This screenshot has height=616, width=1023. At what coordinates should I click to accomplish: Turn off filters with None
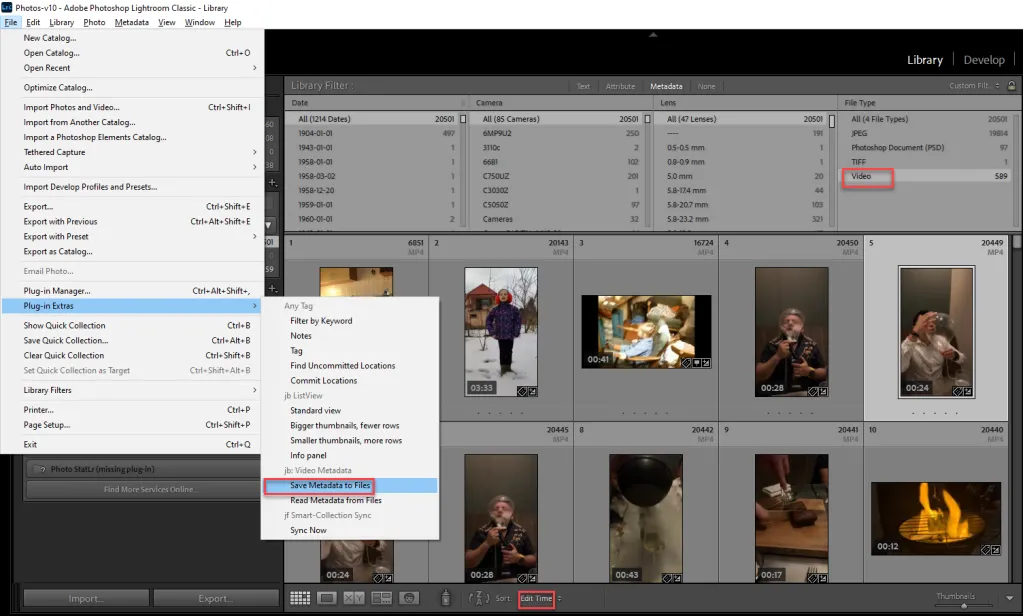click(706, 86)
